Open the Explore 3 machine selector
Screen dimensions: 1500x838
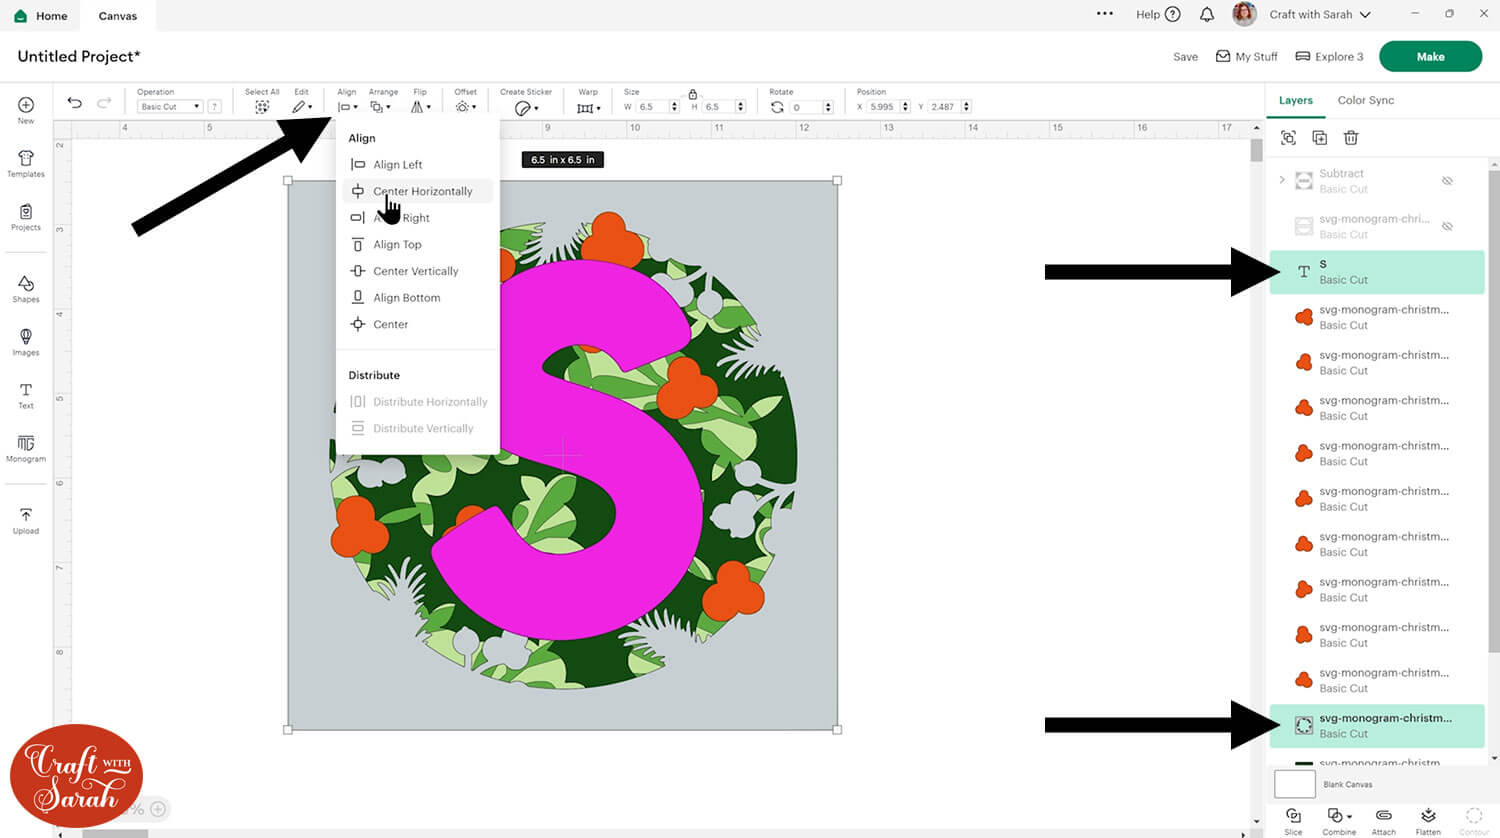[1329, 57]
